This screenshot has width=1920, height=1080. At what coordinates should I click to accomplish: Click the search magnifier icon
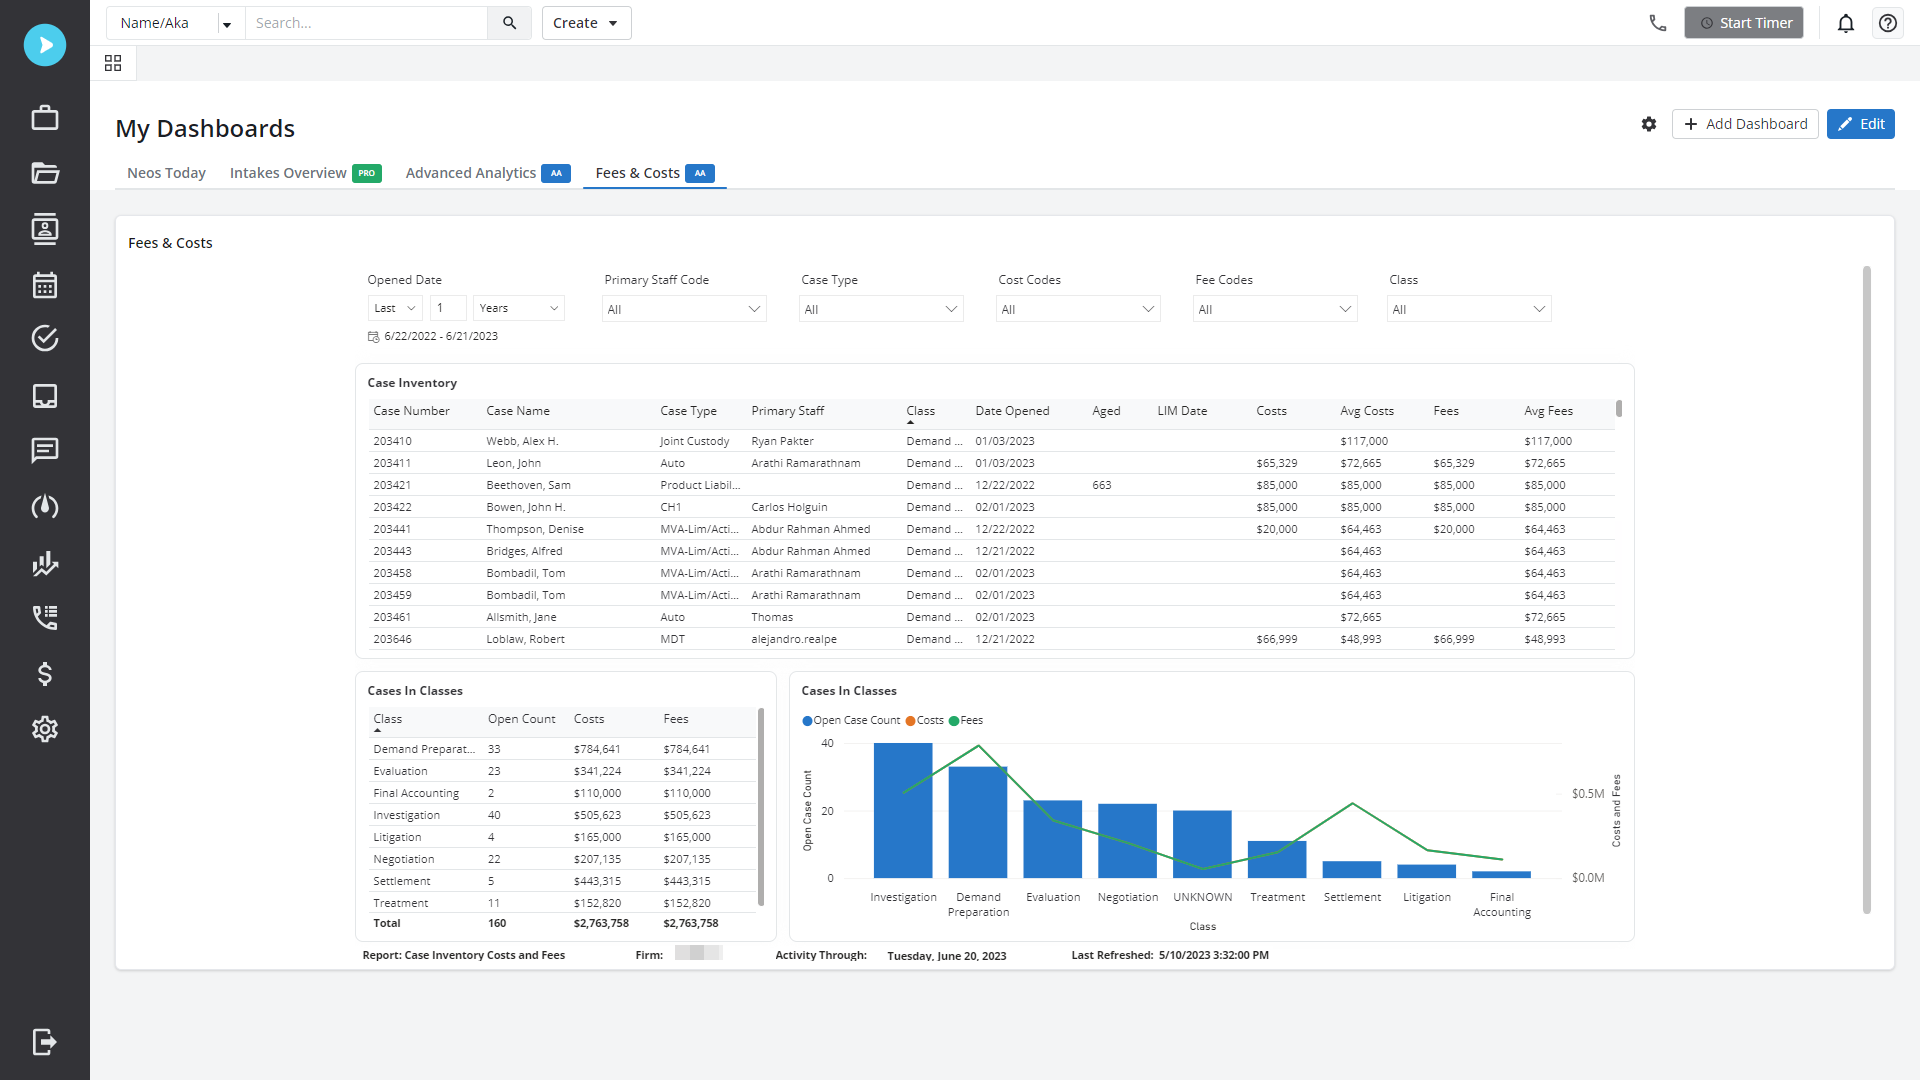tap(510, 23)
